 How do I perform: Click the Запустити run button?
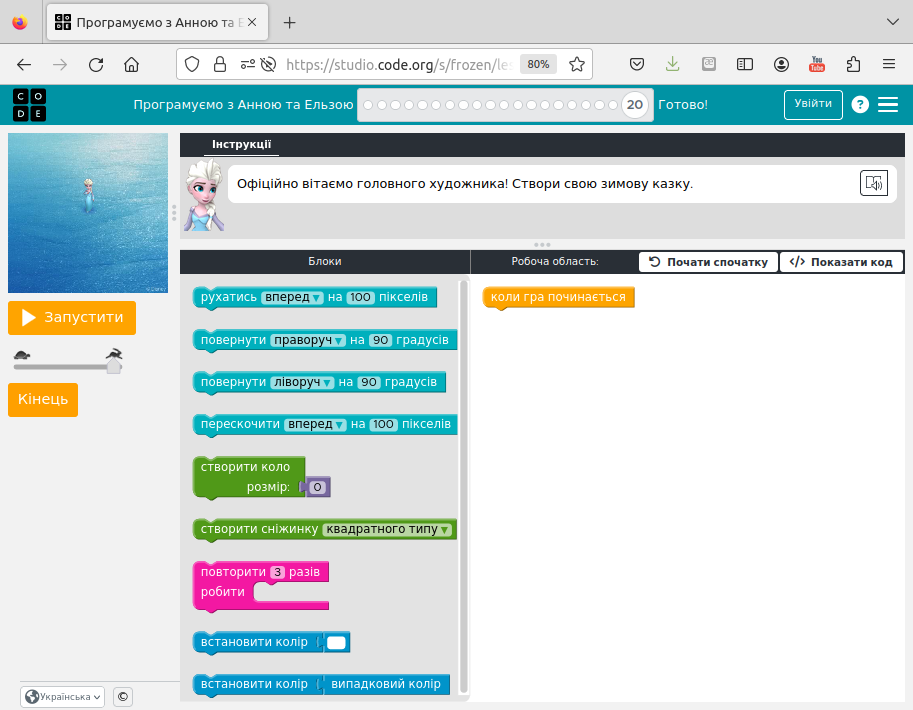pos(72,318)
